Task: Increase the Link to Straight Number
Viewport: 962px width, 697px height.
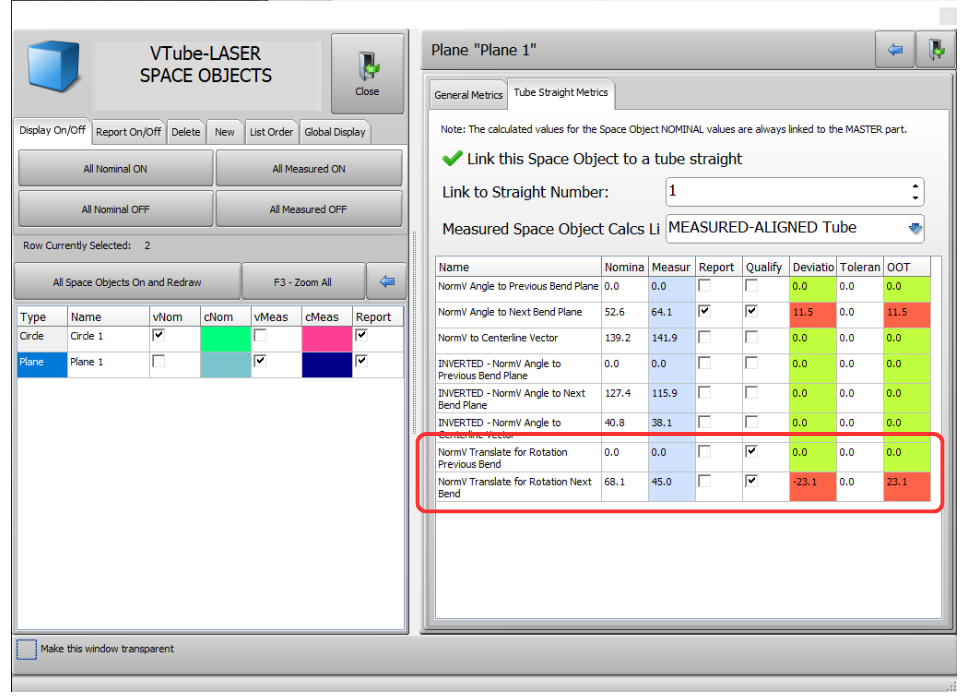Action: [x=916, y=186]
